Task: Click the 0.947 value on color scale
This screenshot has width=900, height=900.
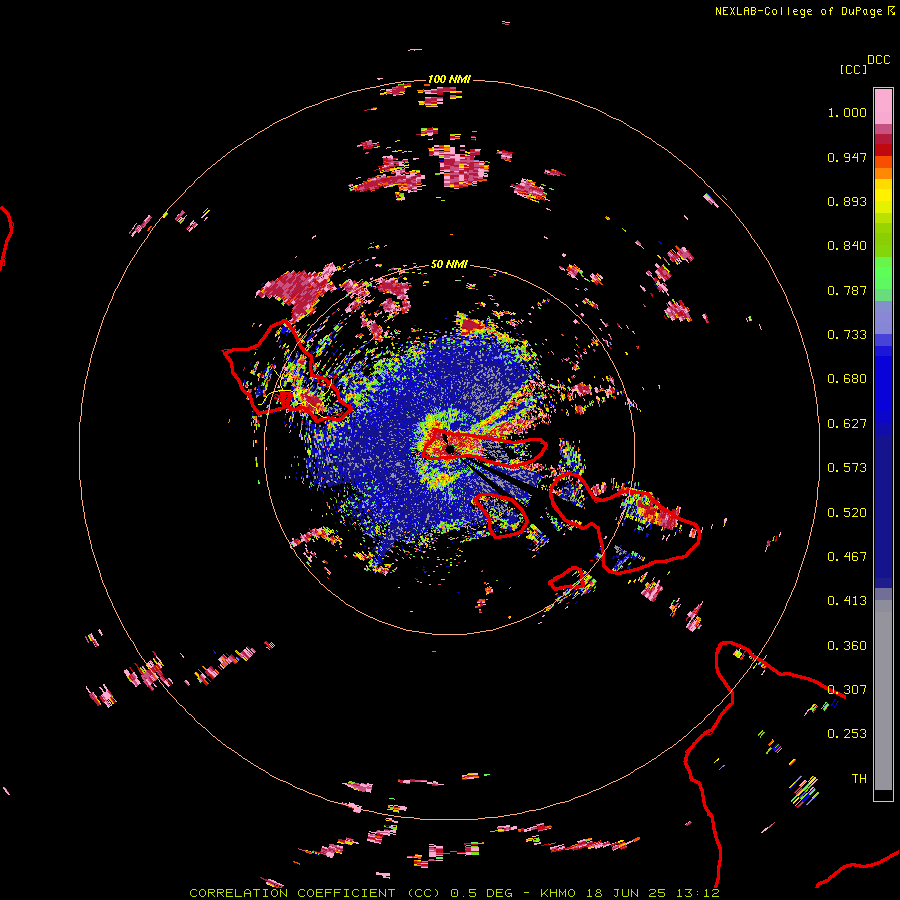Action: [847, 157]
